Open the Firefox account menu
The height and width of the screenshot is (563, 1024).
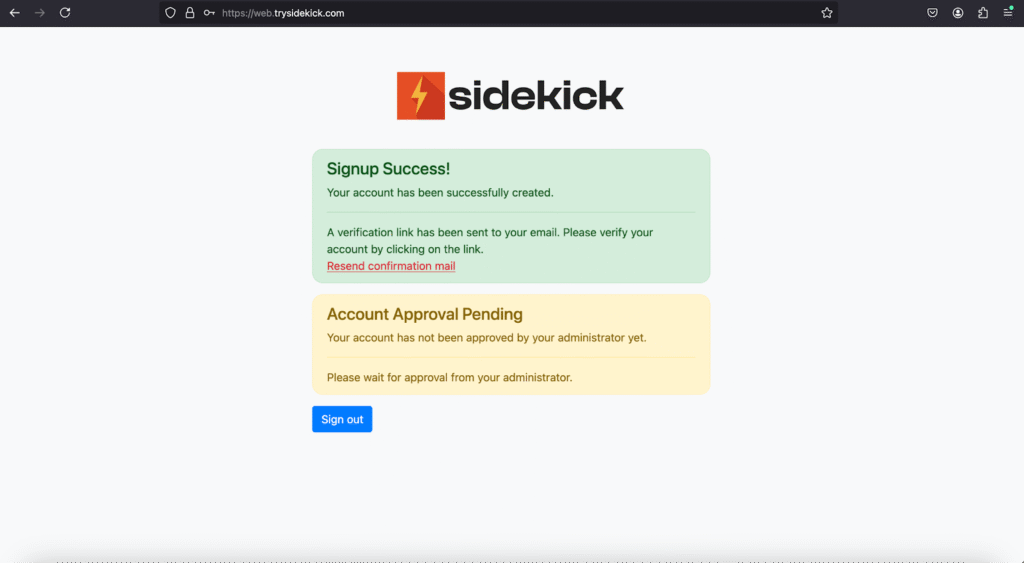coord(958,13)
